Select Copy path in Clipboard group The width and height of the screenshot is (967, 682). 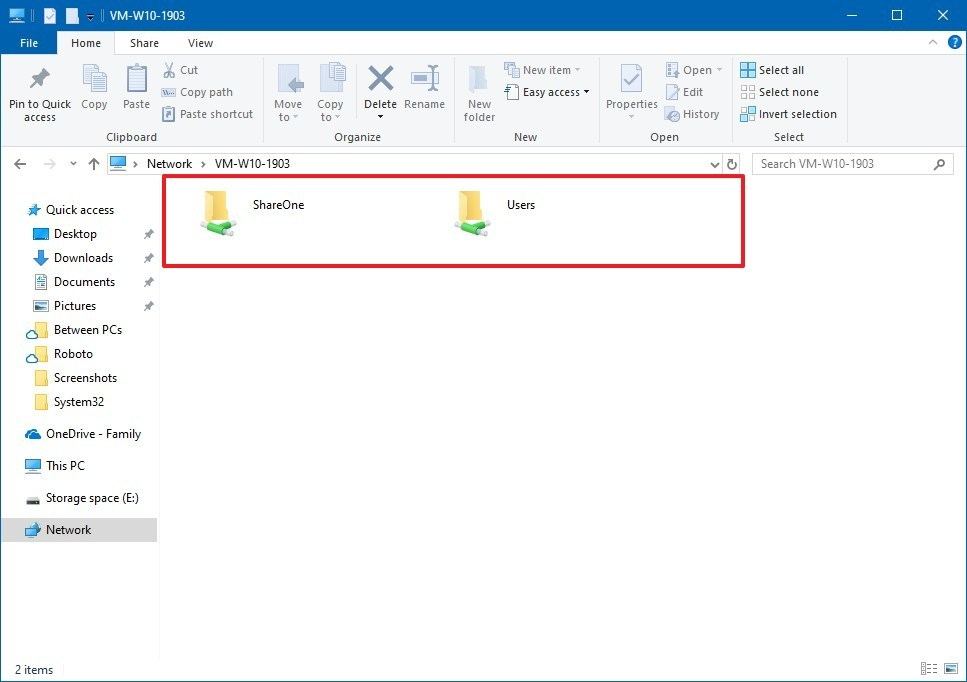[197, 92]
